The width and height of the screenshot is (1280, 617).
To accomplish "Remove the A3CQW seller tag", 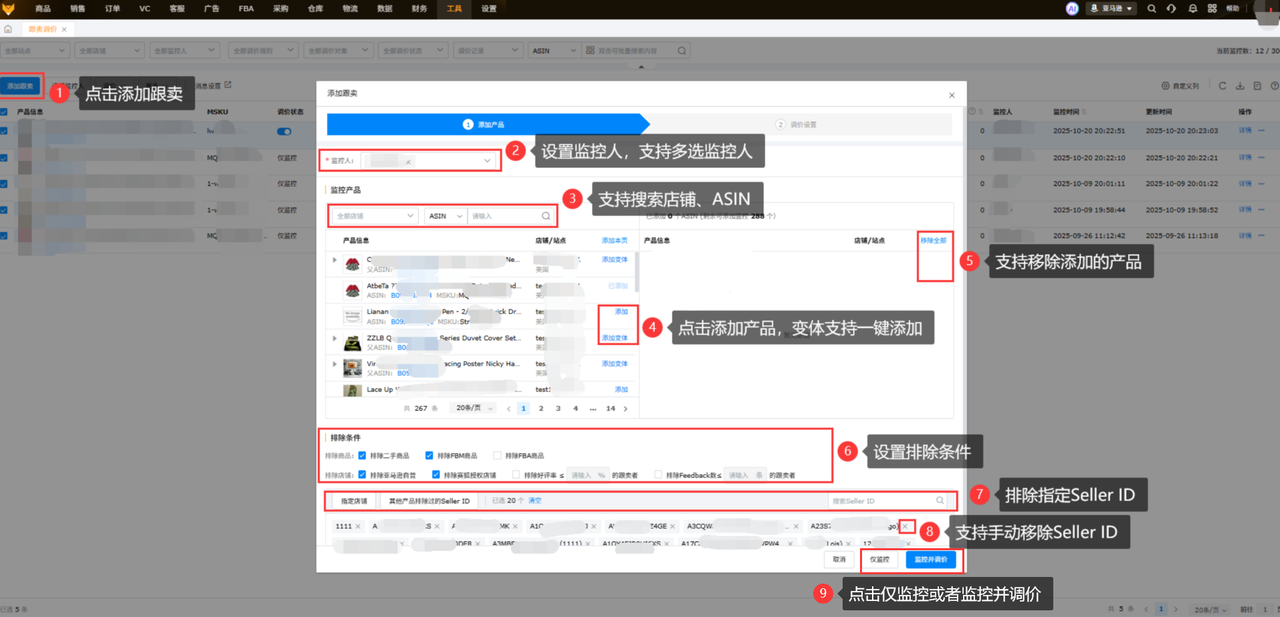I will click(794, 525).
